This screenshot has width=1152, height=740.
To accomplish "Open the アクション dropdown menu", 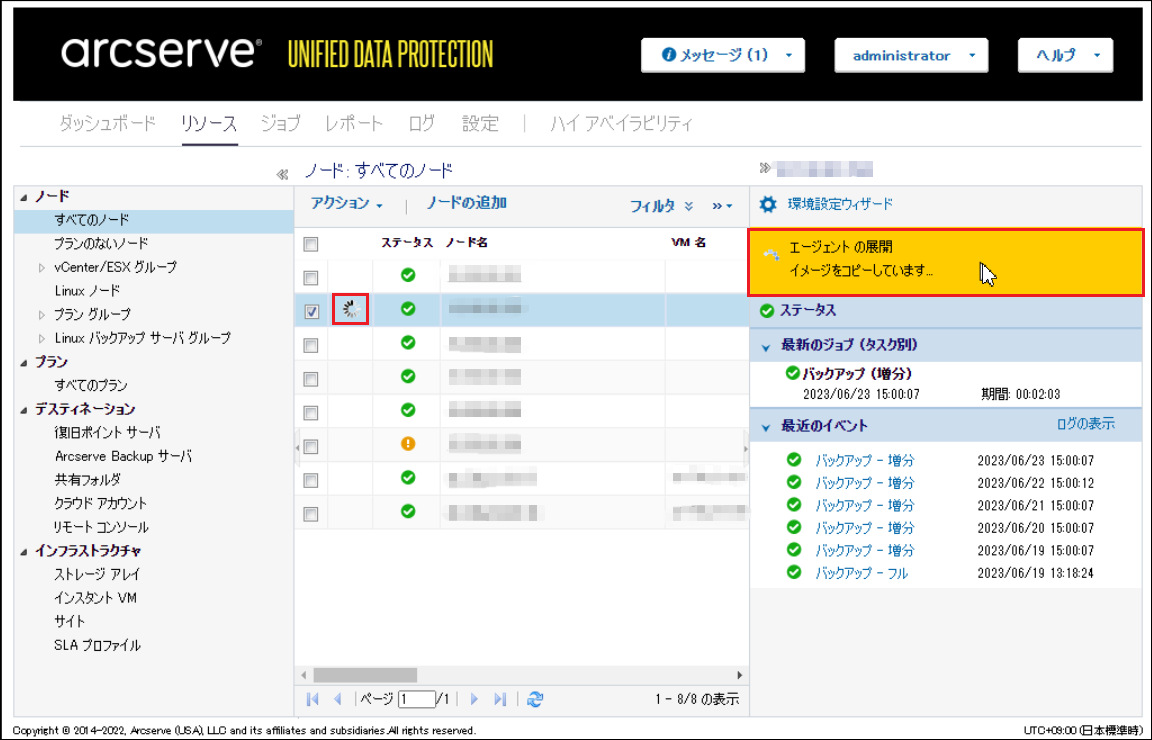I will coord(346,204).
